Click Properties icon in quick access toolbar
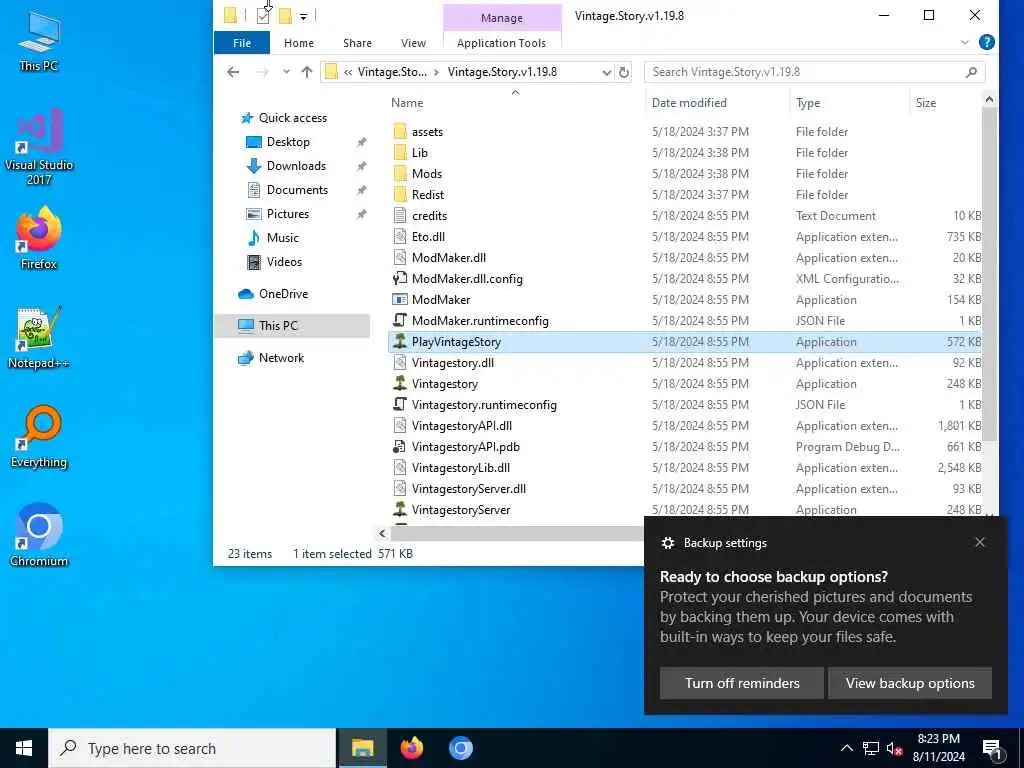 coord(263,15)
